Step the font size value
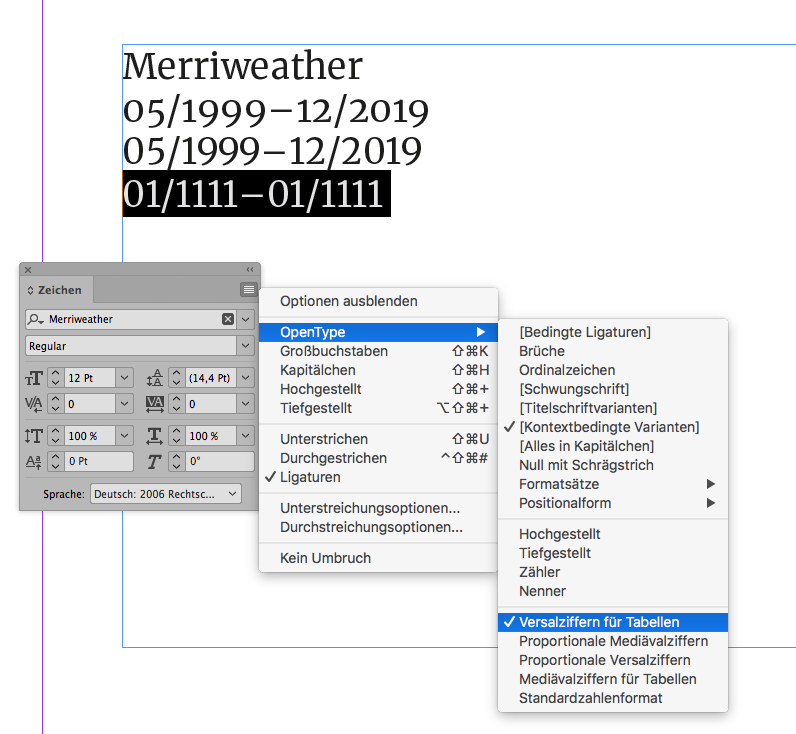The height and width of the screenshot is (734, 796). [x=56, y=378]
